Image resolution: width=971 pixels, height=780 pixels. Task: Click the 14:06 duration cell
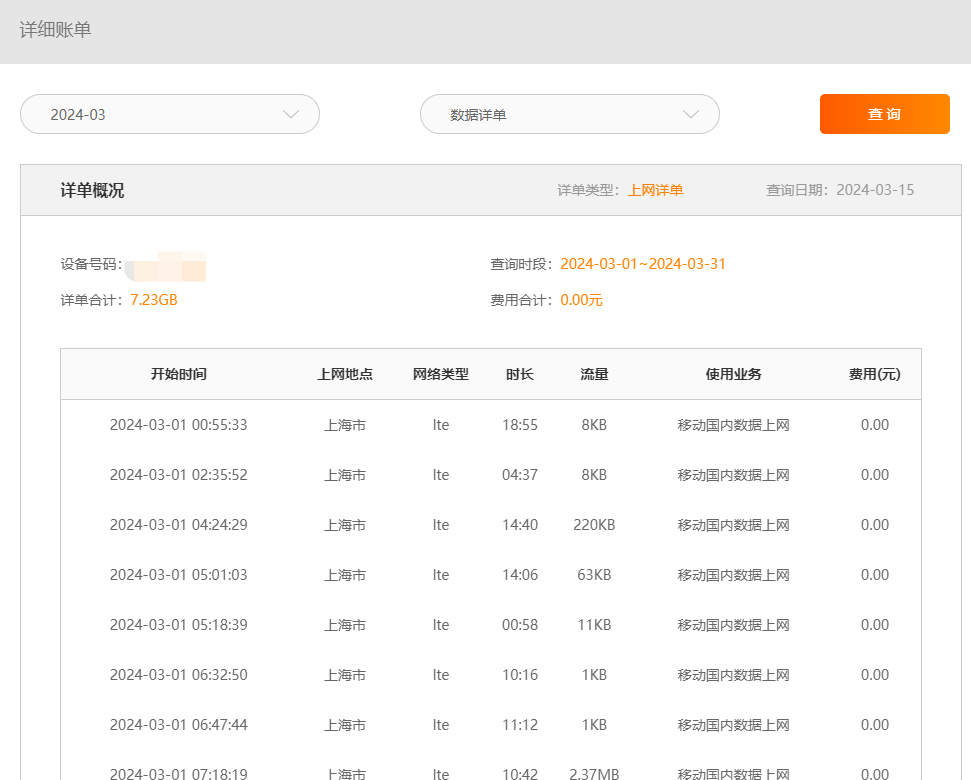coord(520,575)
